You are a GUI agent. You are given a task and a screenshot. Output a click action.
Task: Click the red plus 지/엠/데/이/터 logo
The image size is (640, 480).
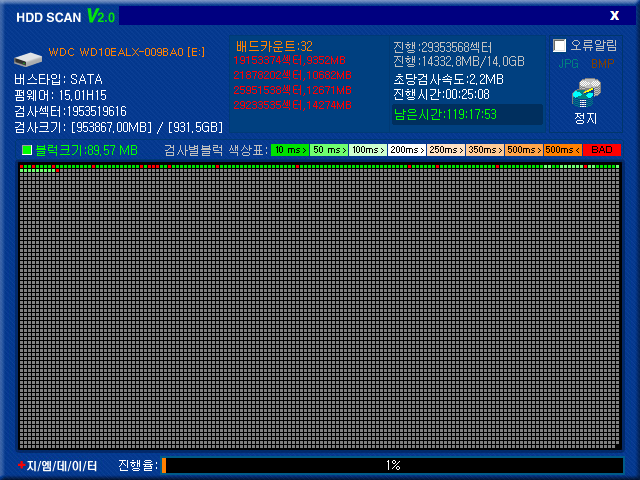tap(58, 465)
